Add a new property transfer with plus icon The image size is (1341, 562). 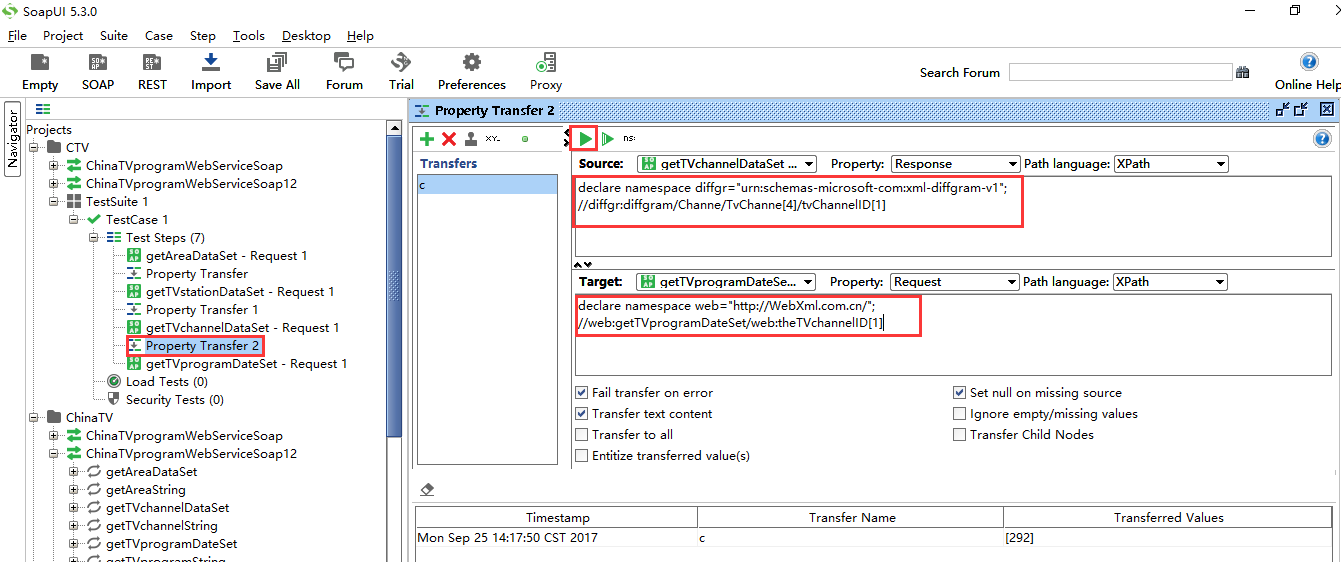(427, 139)
